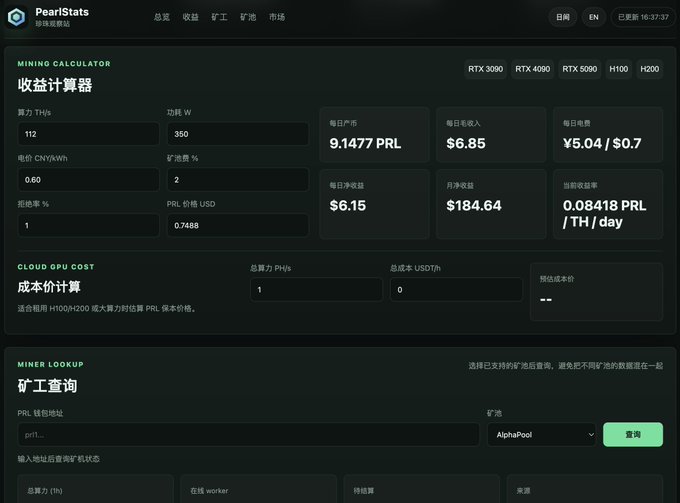Focus the 算力 TH/s input field
The height and width of the screenshot is (503, 680).
coord(88,134)
